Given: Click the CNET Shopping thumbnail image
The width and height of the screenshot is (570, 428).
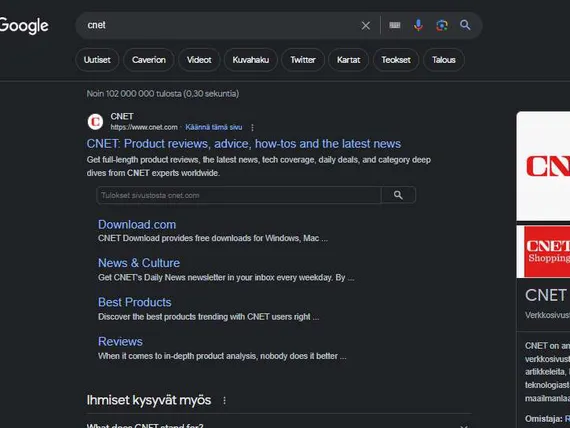Looking at the screenshot, I should pos(543,252).
